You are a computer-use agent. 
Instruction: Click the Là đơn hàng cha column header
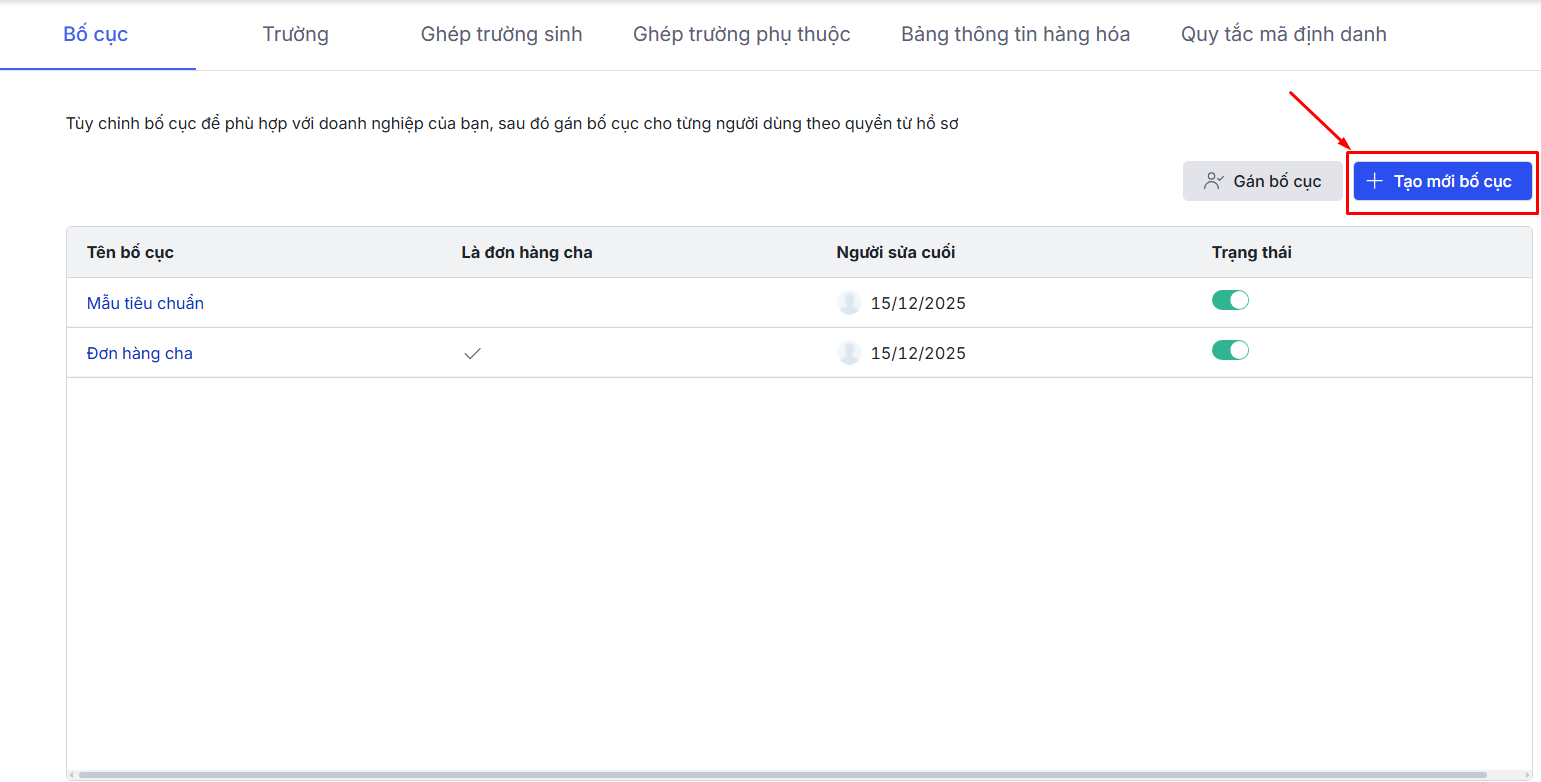point(526,253)
